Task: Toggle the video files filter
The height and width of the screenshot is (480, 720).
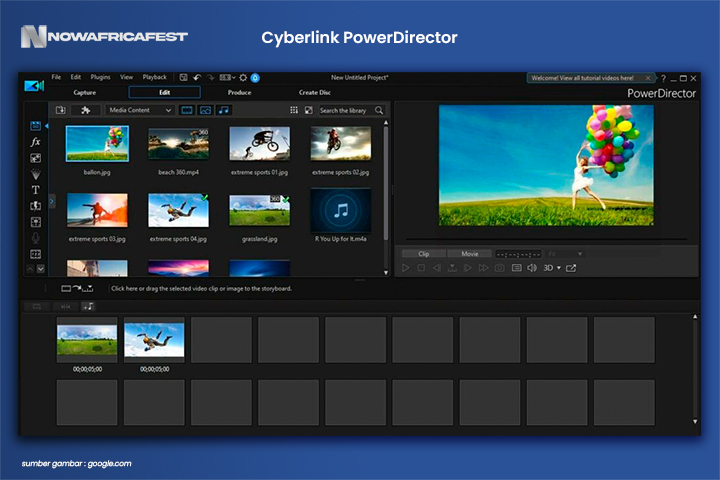Action: pyautogui.click(x=186, y=110)
